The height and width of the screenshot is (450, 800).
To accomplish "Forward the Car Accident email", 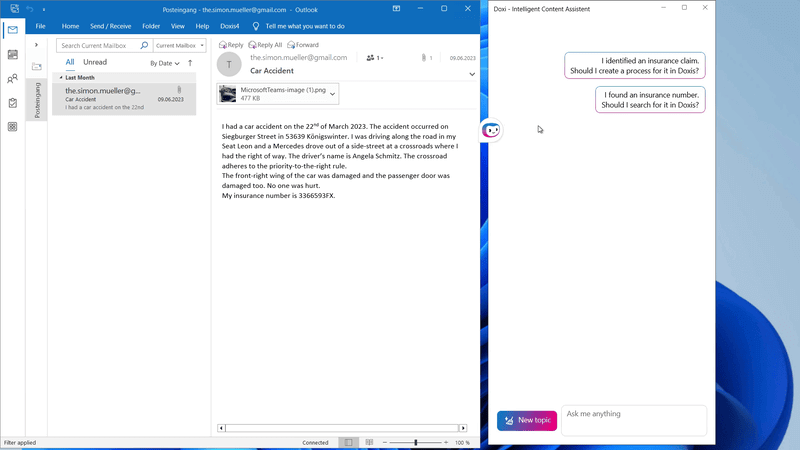I will (x=302, y=45).
